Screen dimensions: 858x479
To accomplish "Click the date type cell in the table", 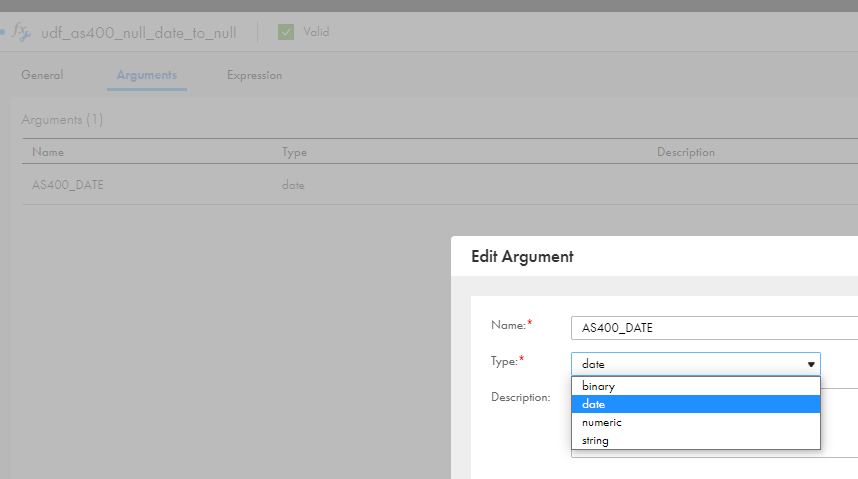I will pyautogui.click(x=293, y=185).
